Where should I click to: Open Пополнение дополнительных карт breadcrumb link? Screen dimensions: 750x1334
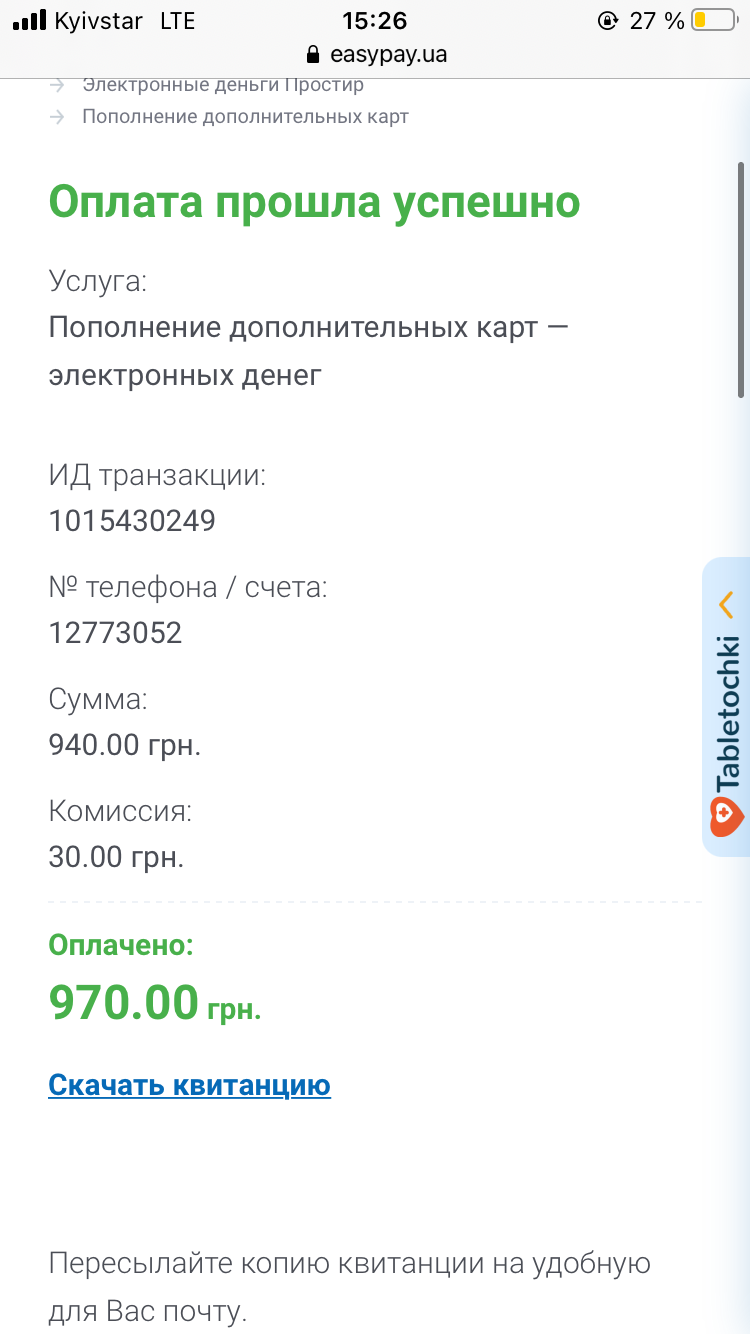click(x=245, y=117)
